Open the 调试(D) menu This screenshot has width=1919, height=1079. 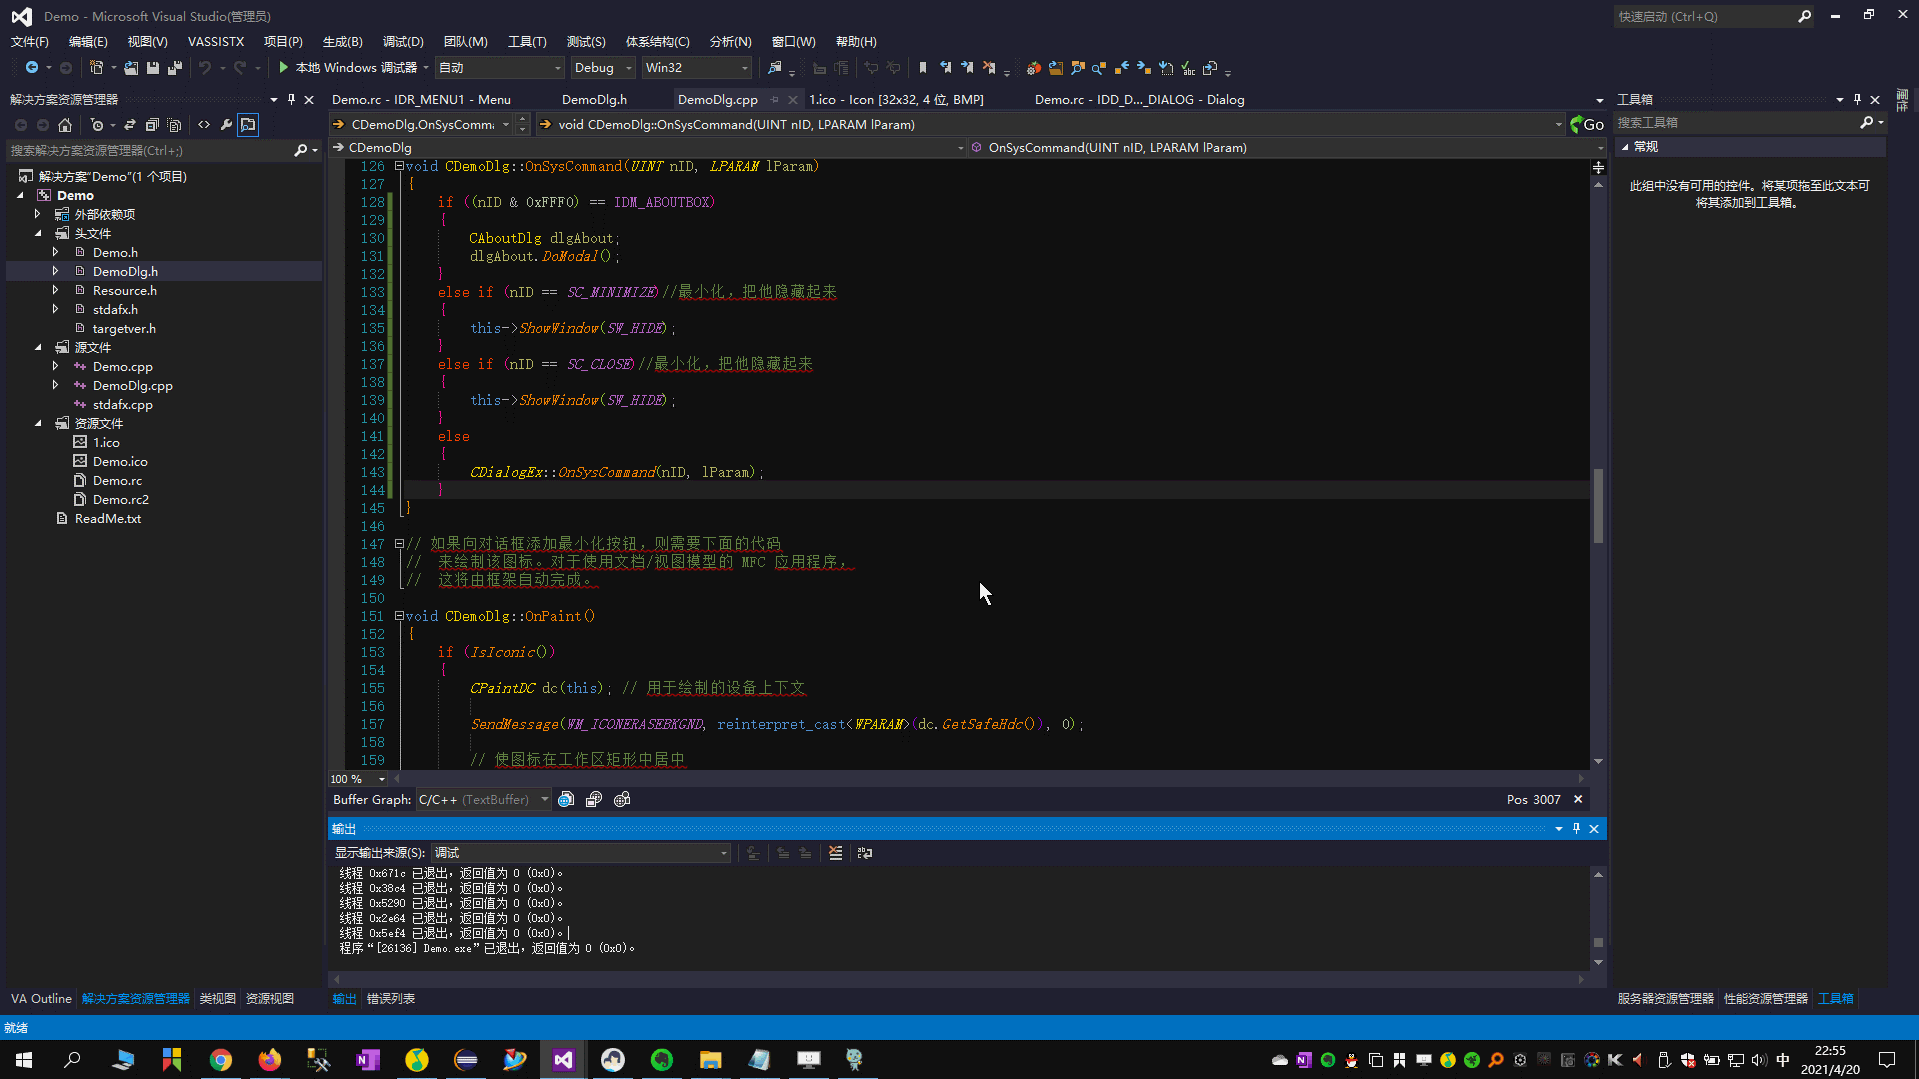tap(403, 42)
